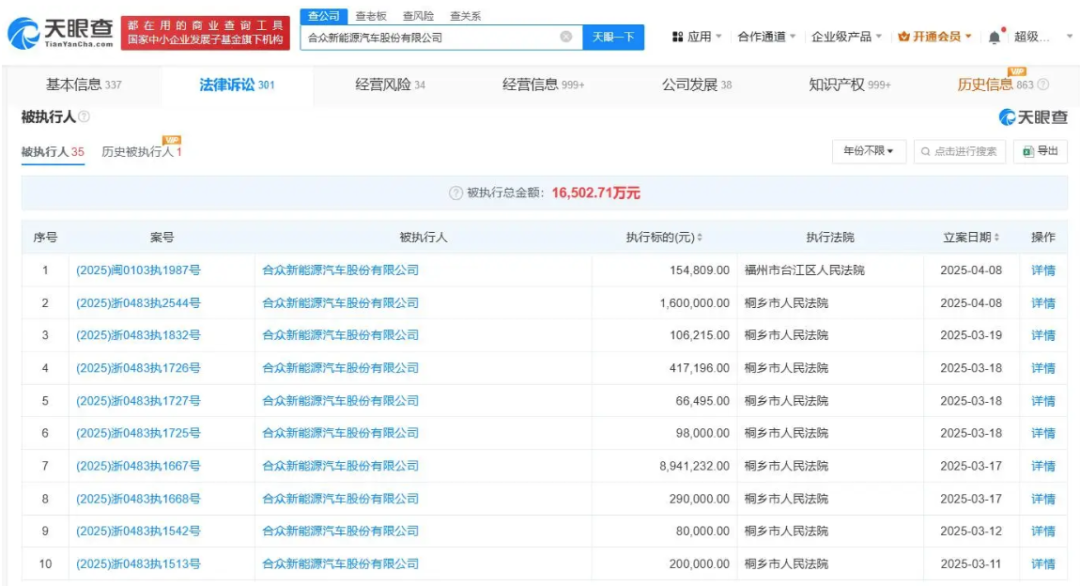This screenshot has height=586, width=1080.
Task: Click the court 福州市台江区人民法院
Action: point(804,270)
